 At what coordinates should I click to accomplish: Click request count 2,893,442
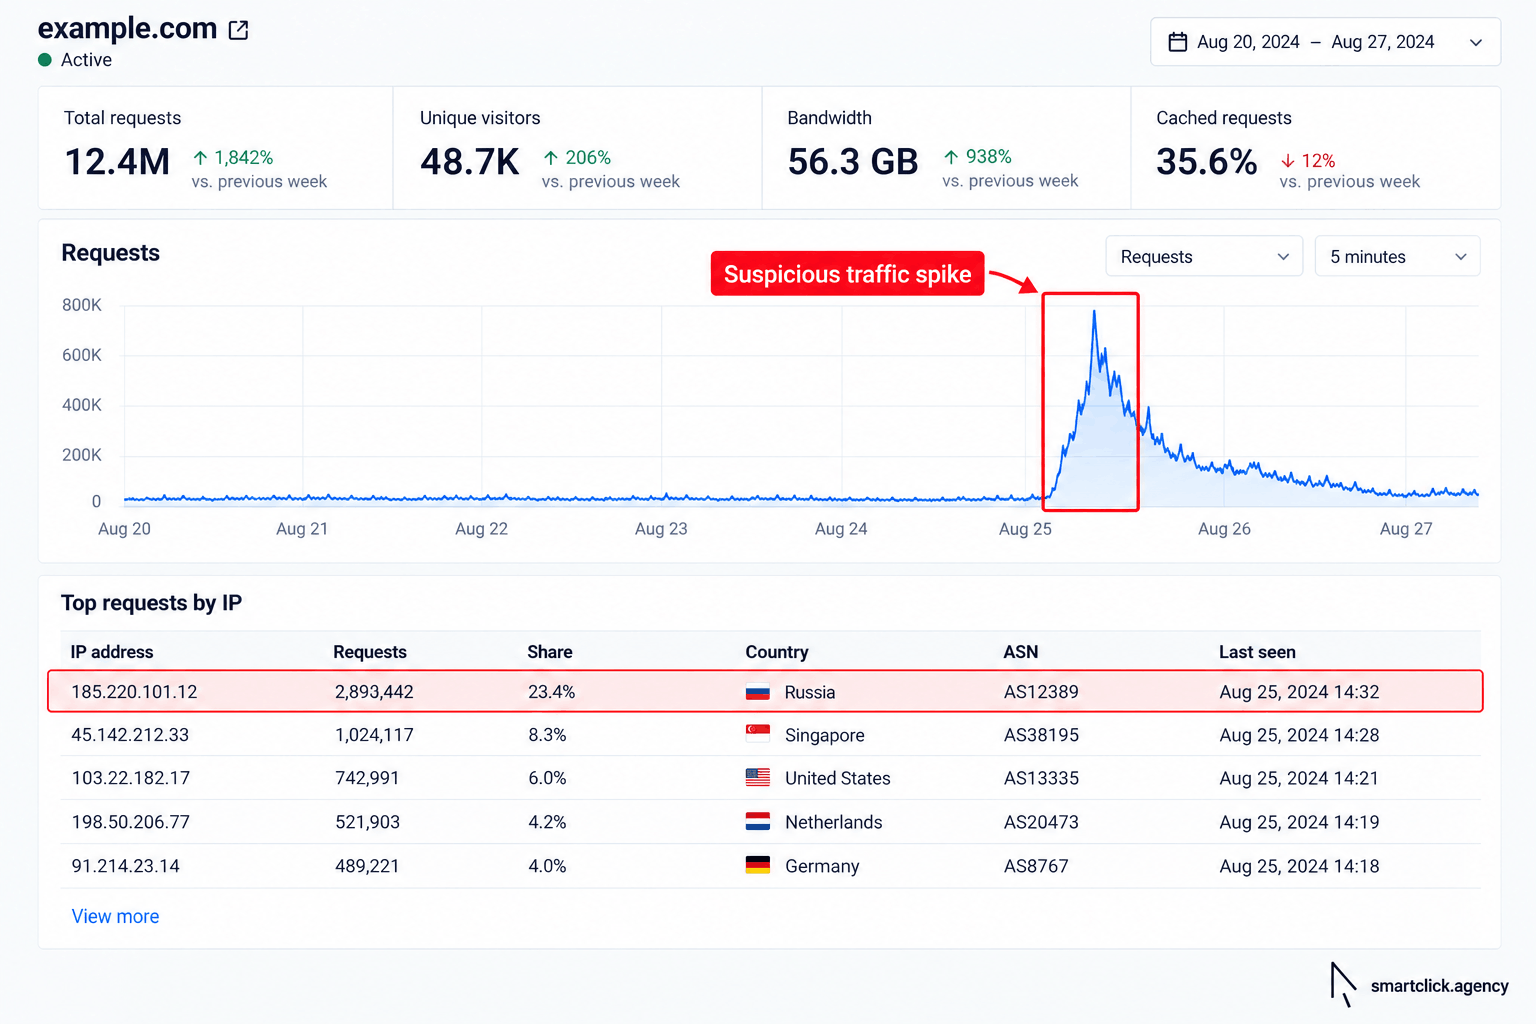tap(374, 692)
